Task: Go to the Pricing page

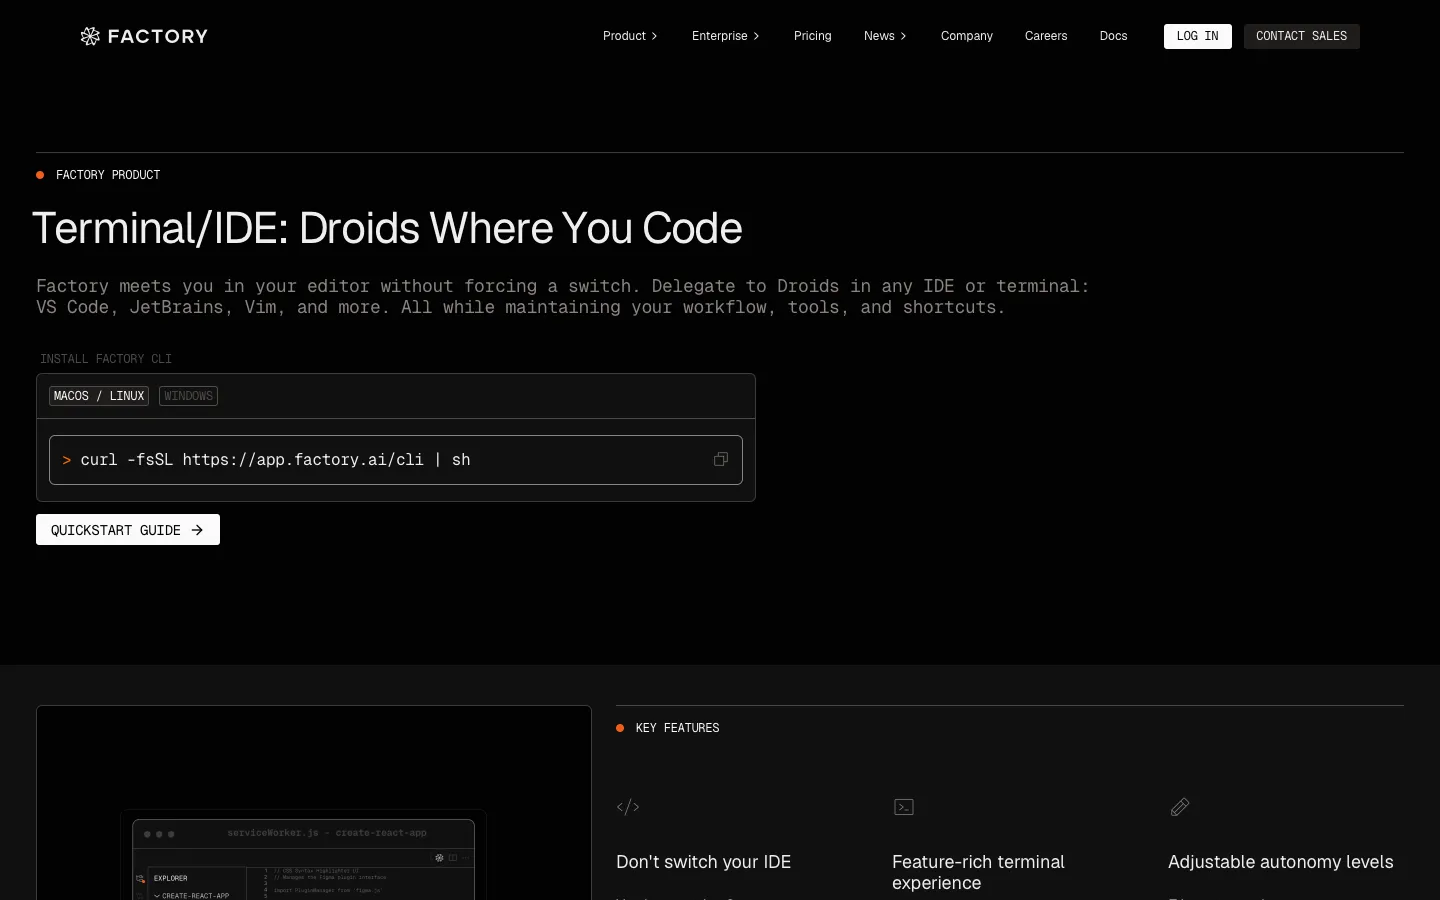Action: click(x=812, y=36)
